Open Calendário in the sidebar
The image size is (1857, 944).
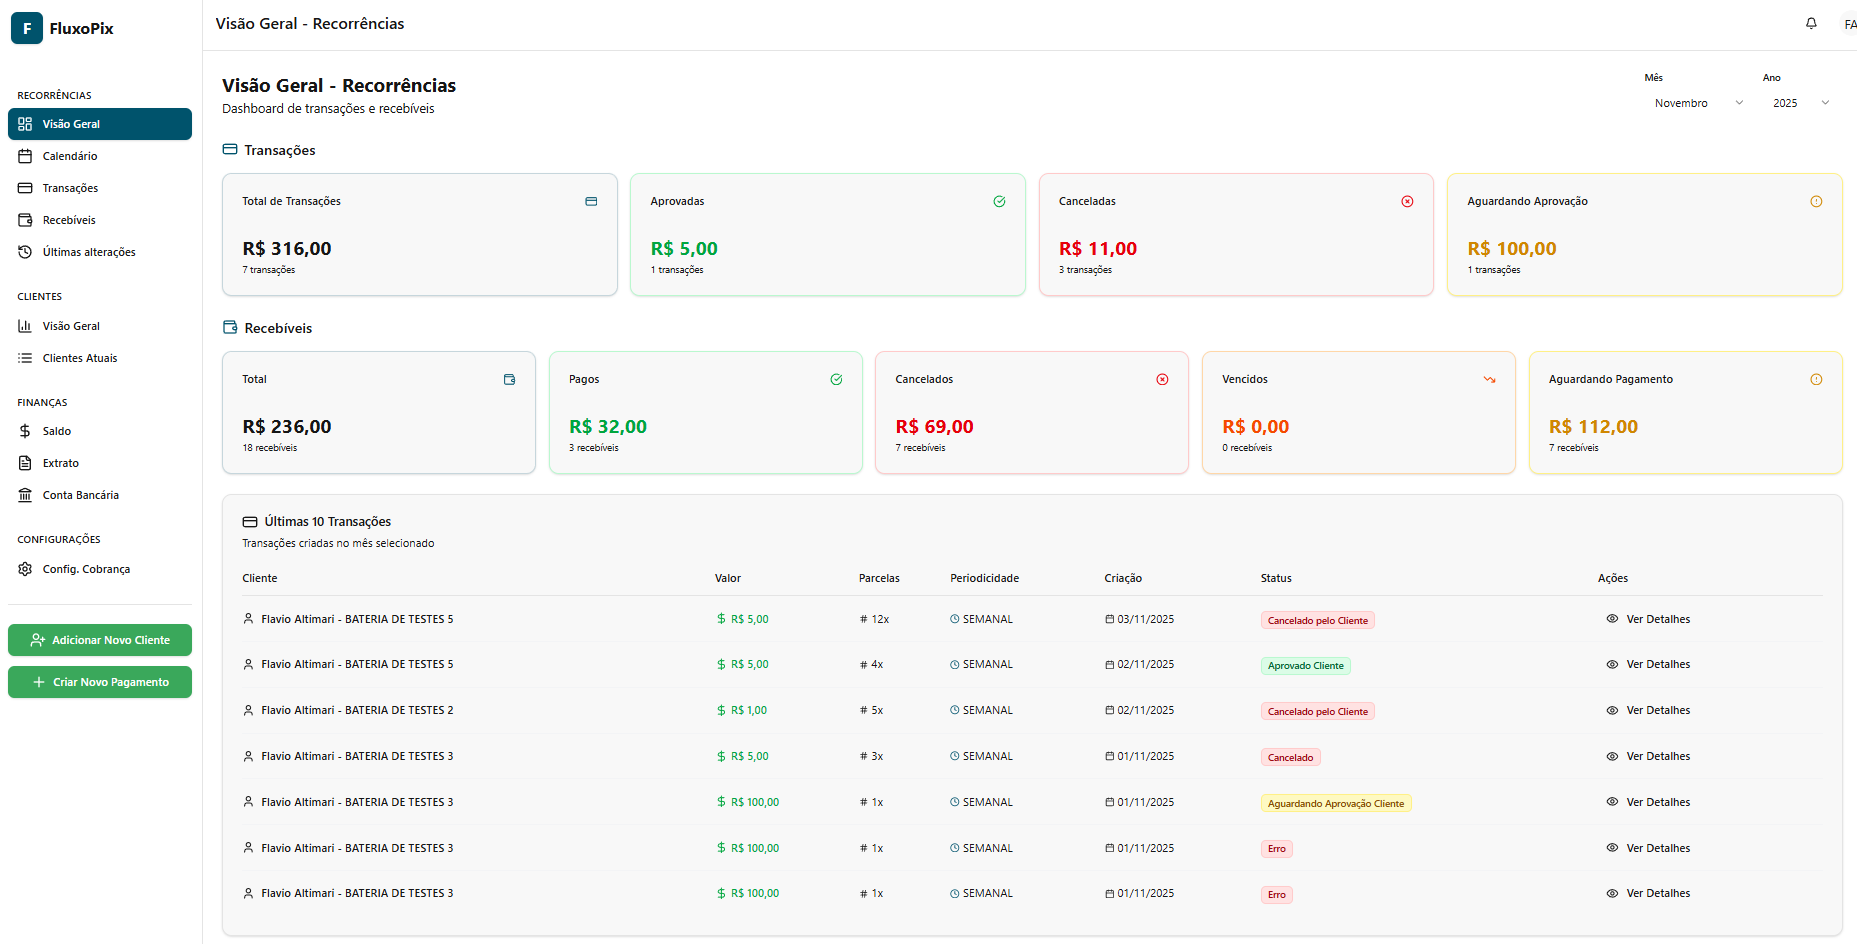coord(70,156)
